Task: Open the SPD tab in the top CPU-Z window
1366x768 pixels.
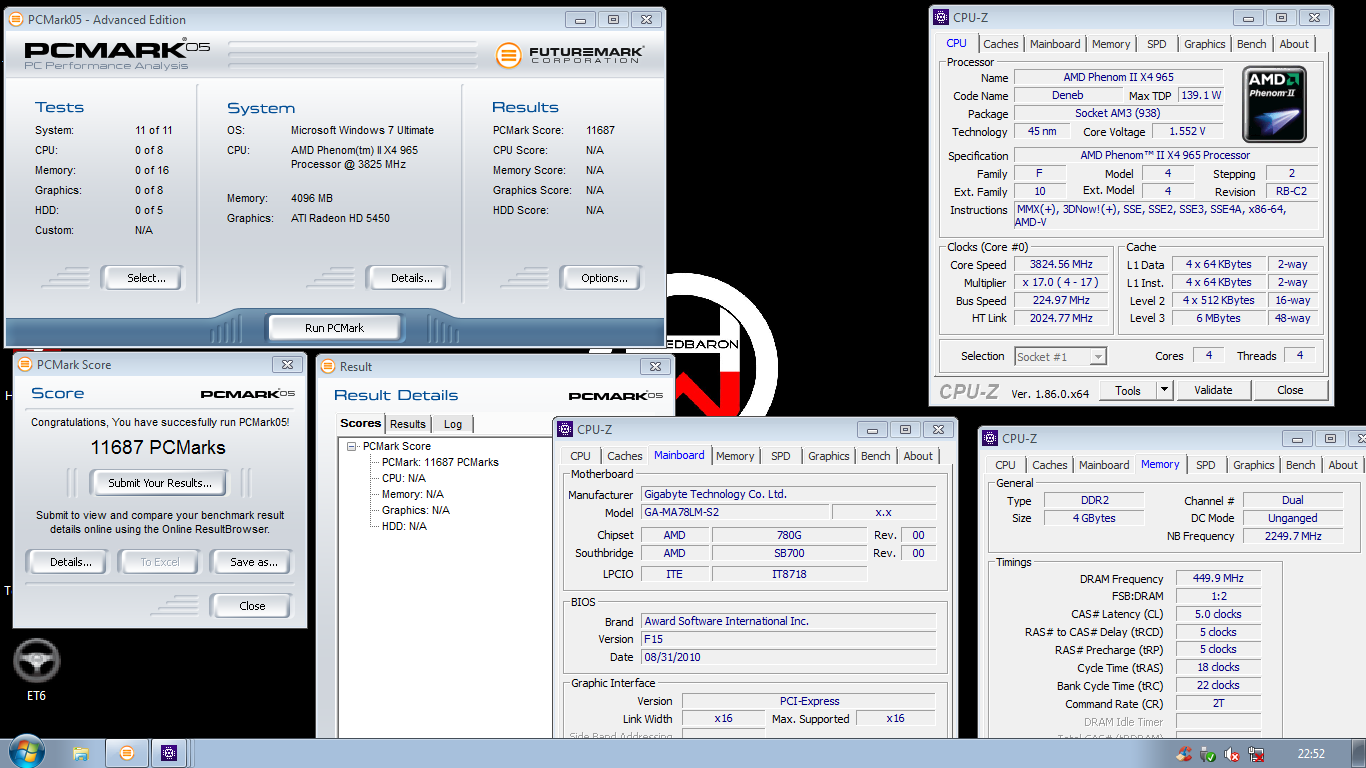Action: click(x=1156, y=44)
